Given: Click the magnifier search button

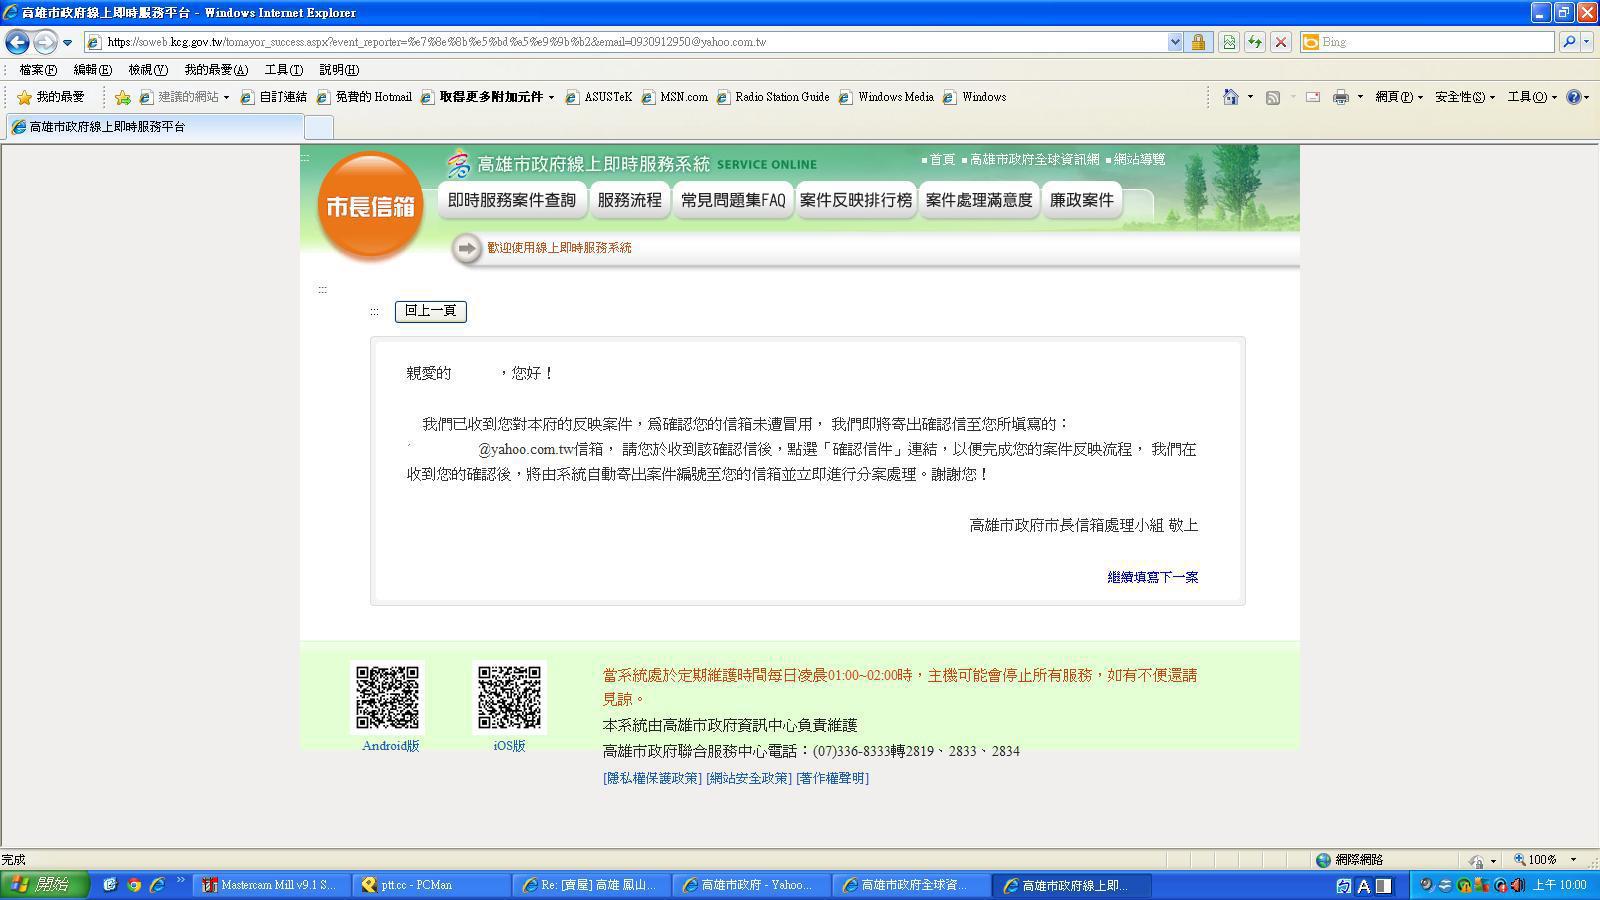Looking at the screenshot, I should [x=1568, y=42].
